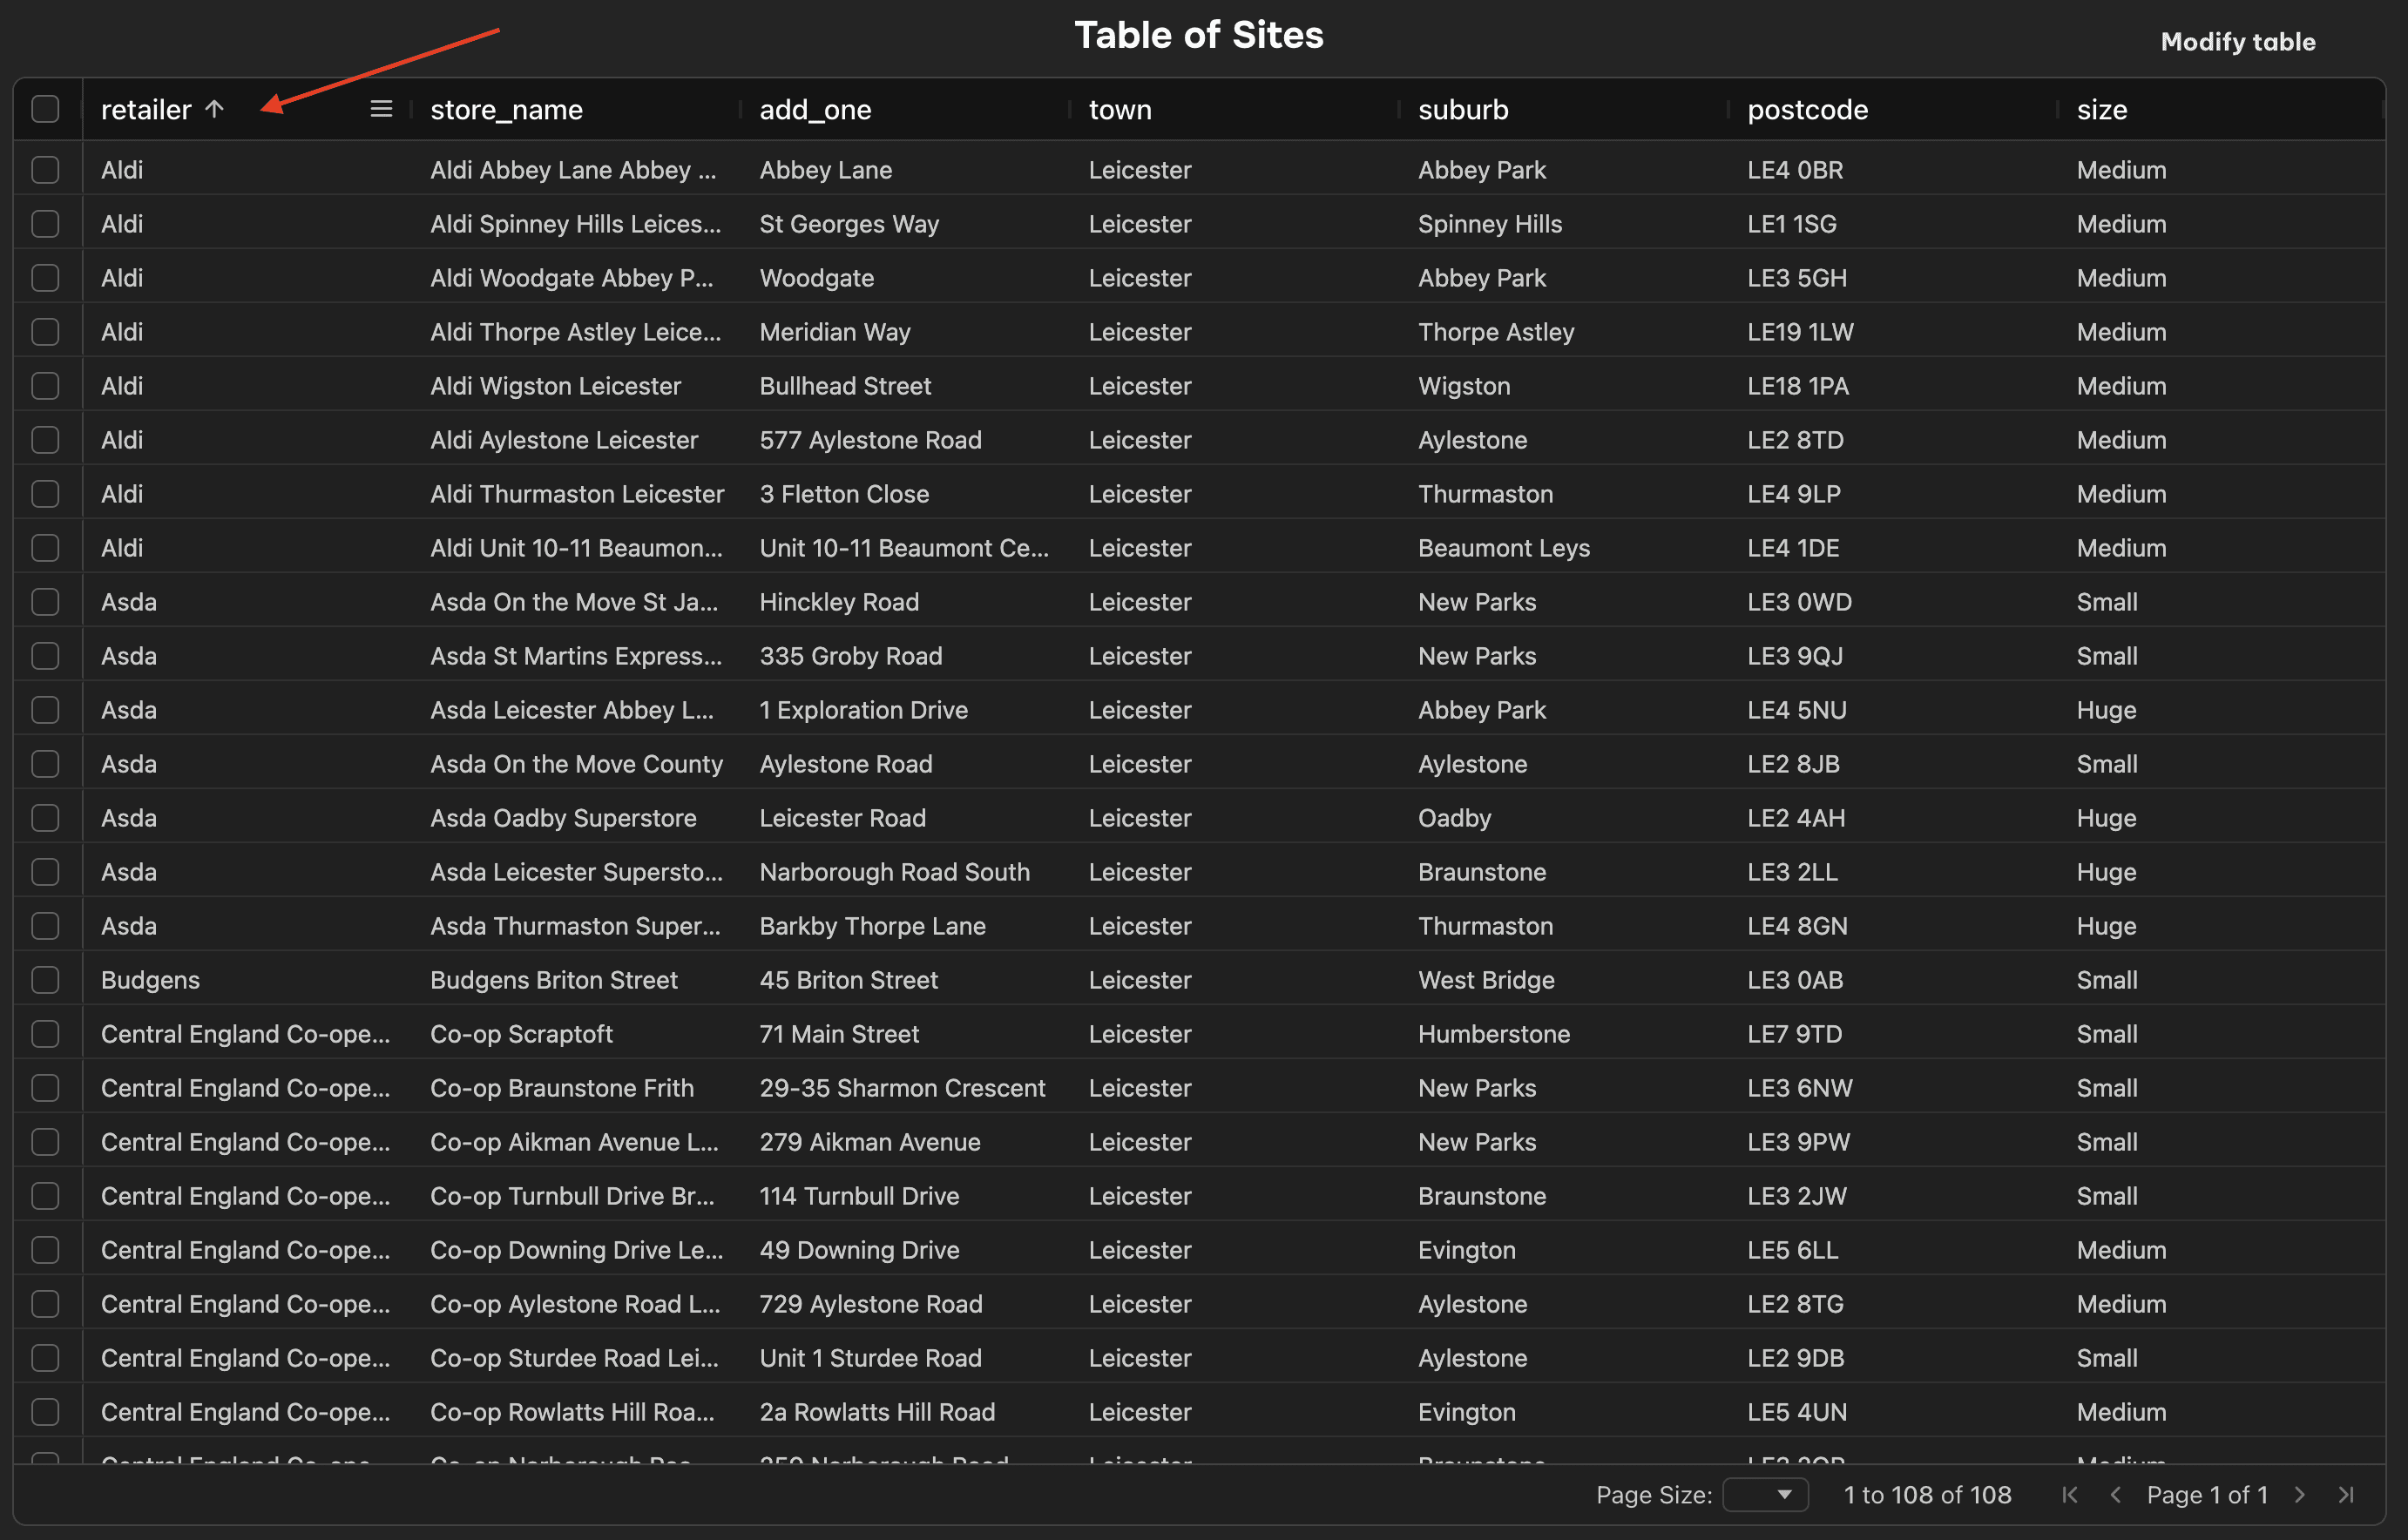Click the 'Budgens' retailer cell
Image resolution: width=2408 pixels, height=1540 pixels.
pyautogui.click(x=150, y=980)
